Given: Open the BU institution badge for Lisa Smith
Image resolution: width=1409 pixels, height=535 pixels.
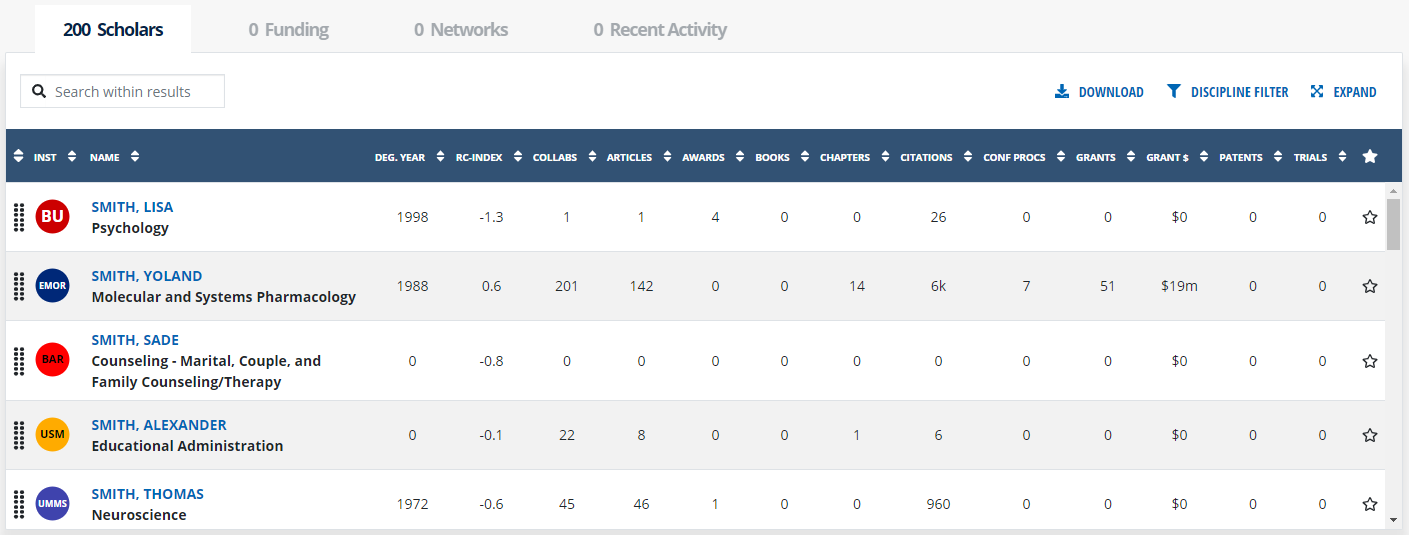Looking at the screenshot, I should [52, 217].
